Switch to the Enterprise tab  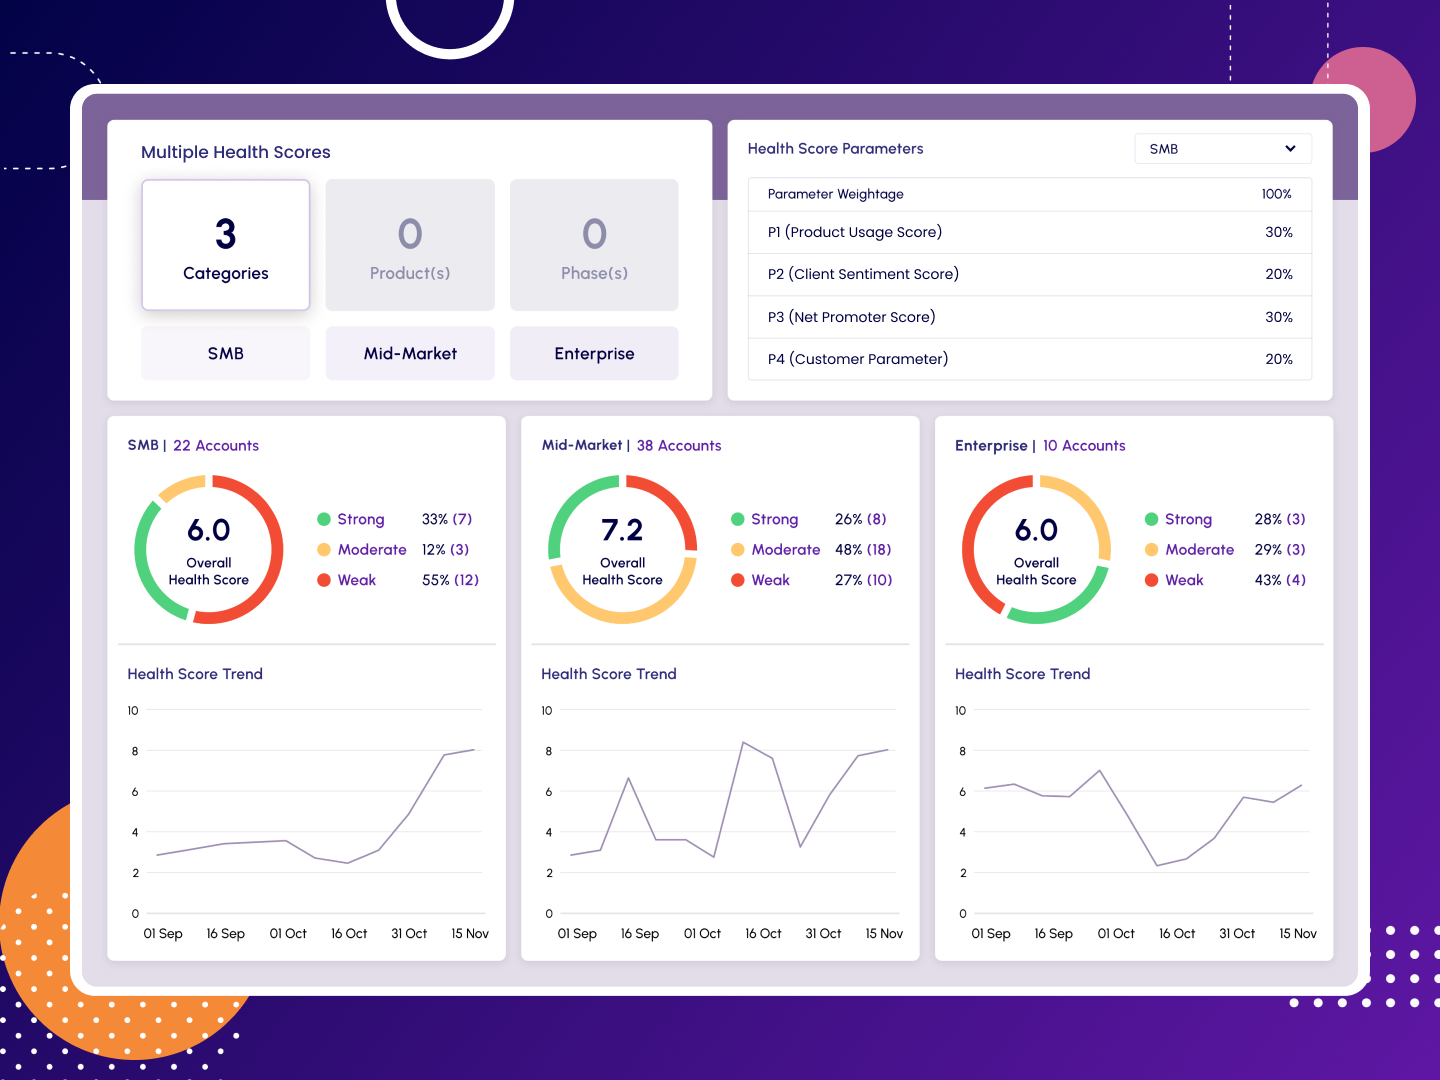(594, 353)
